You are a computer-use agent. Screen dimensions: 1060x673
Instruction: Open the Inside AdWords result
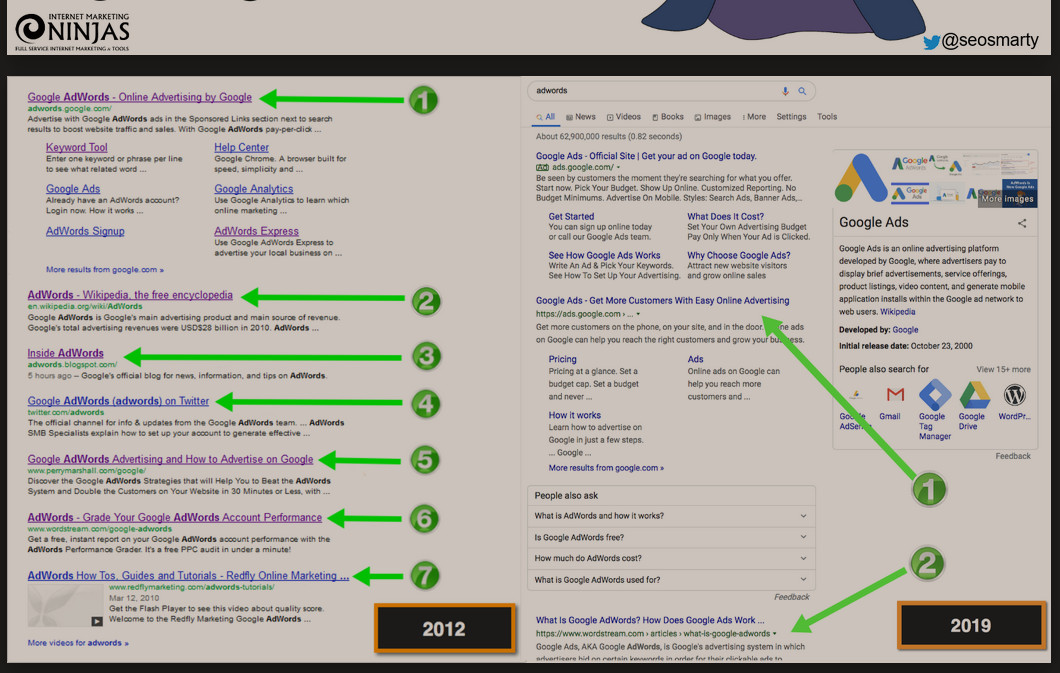(66, 353)
